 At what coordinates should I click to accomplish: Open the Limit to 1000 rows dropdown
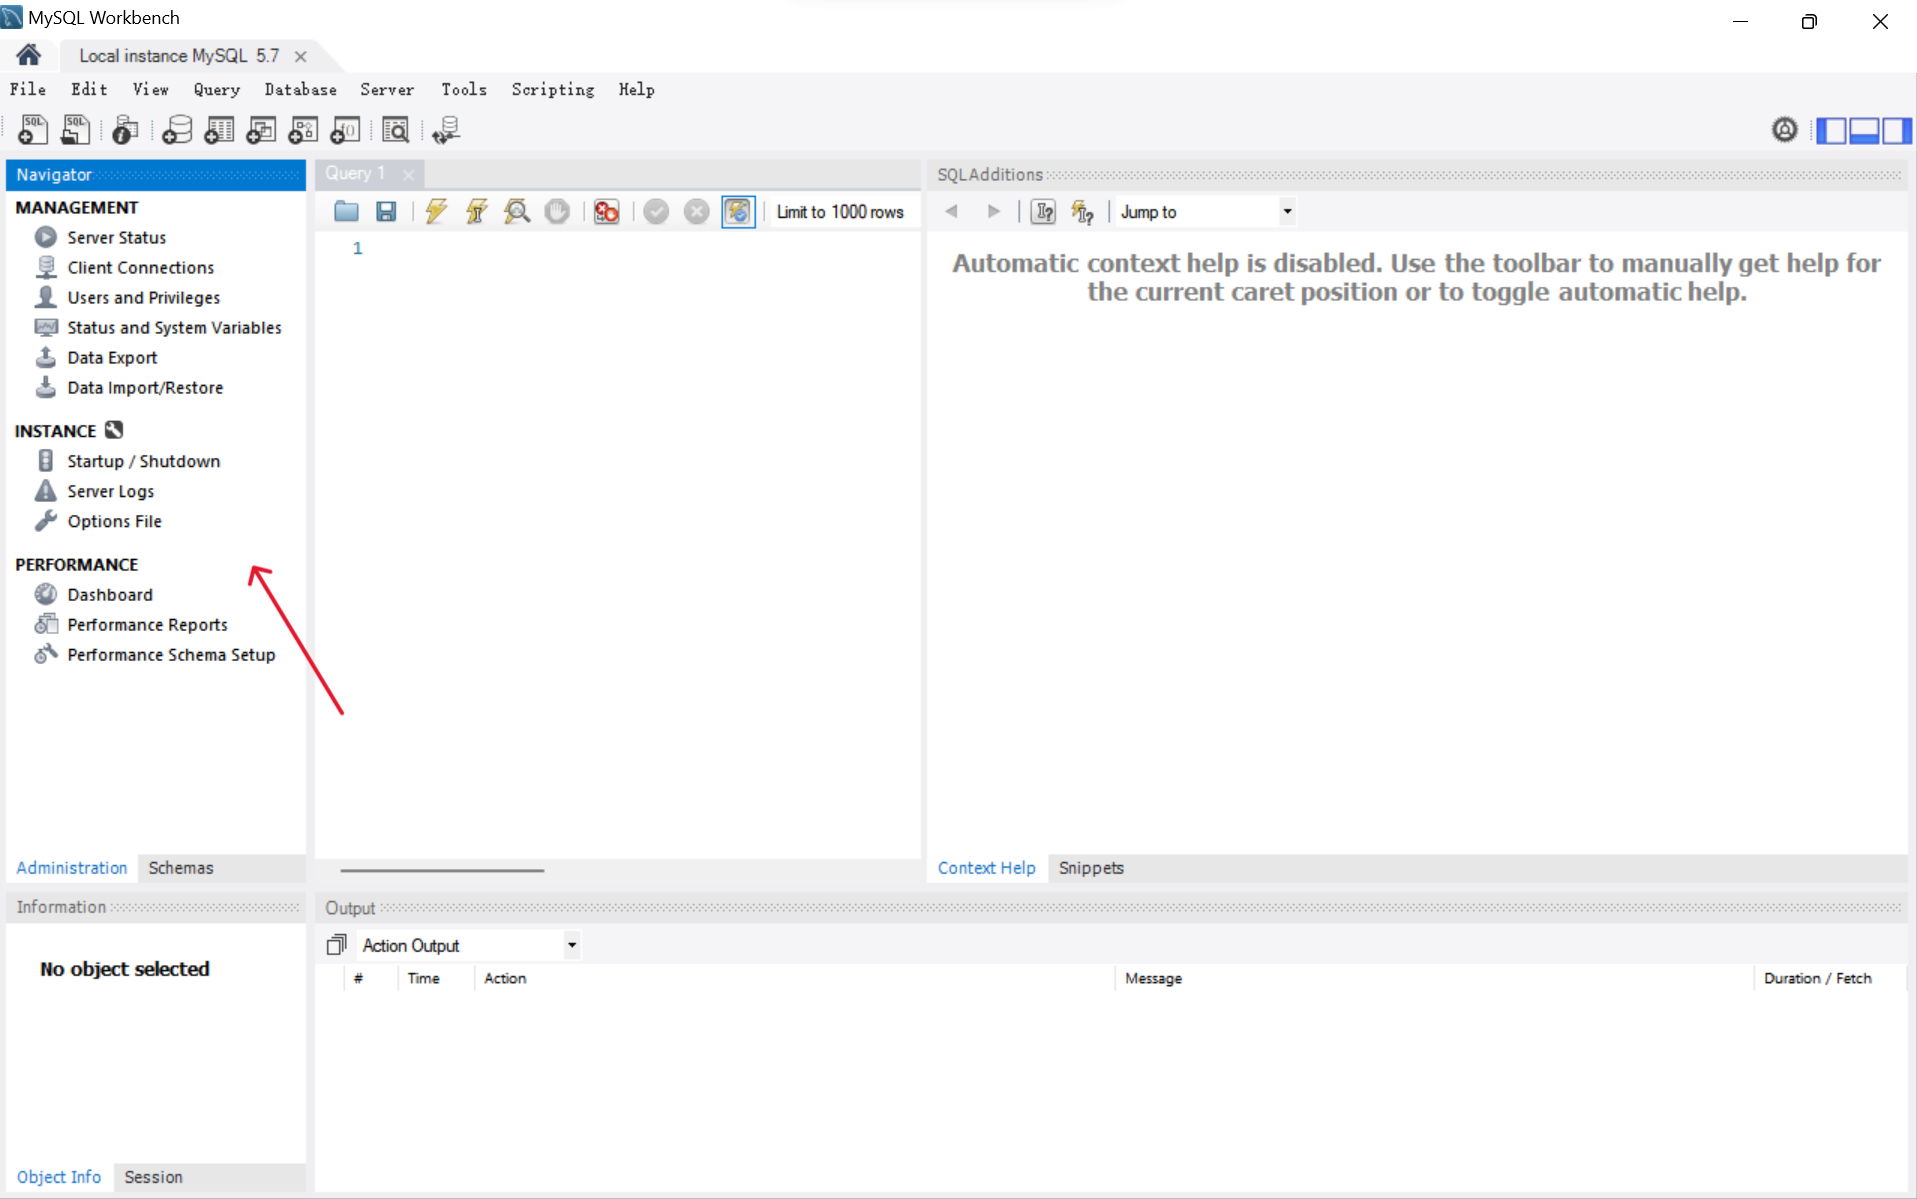(843, 211)
